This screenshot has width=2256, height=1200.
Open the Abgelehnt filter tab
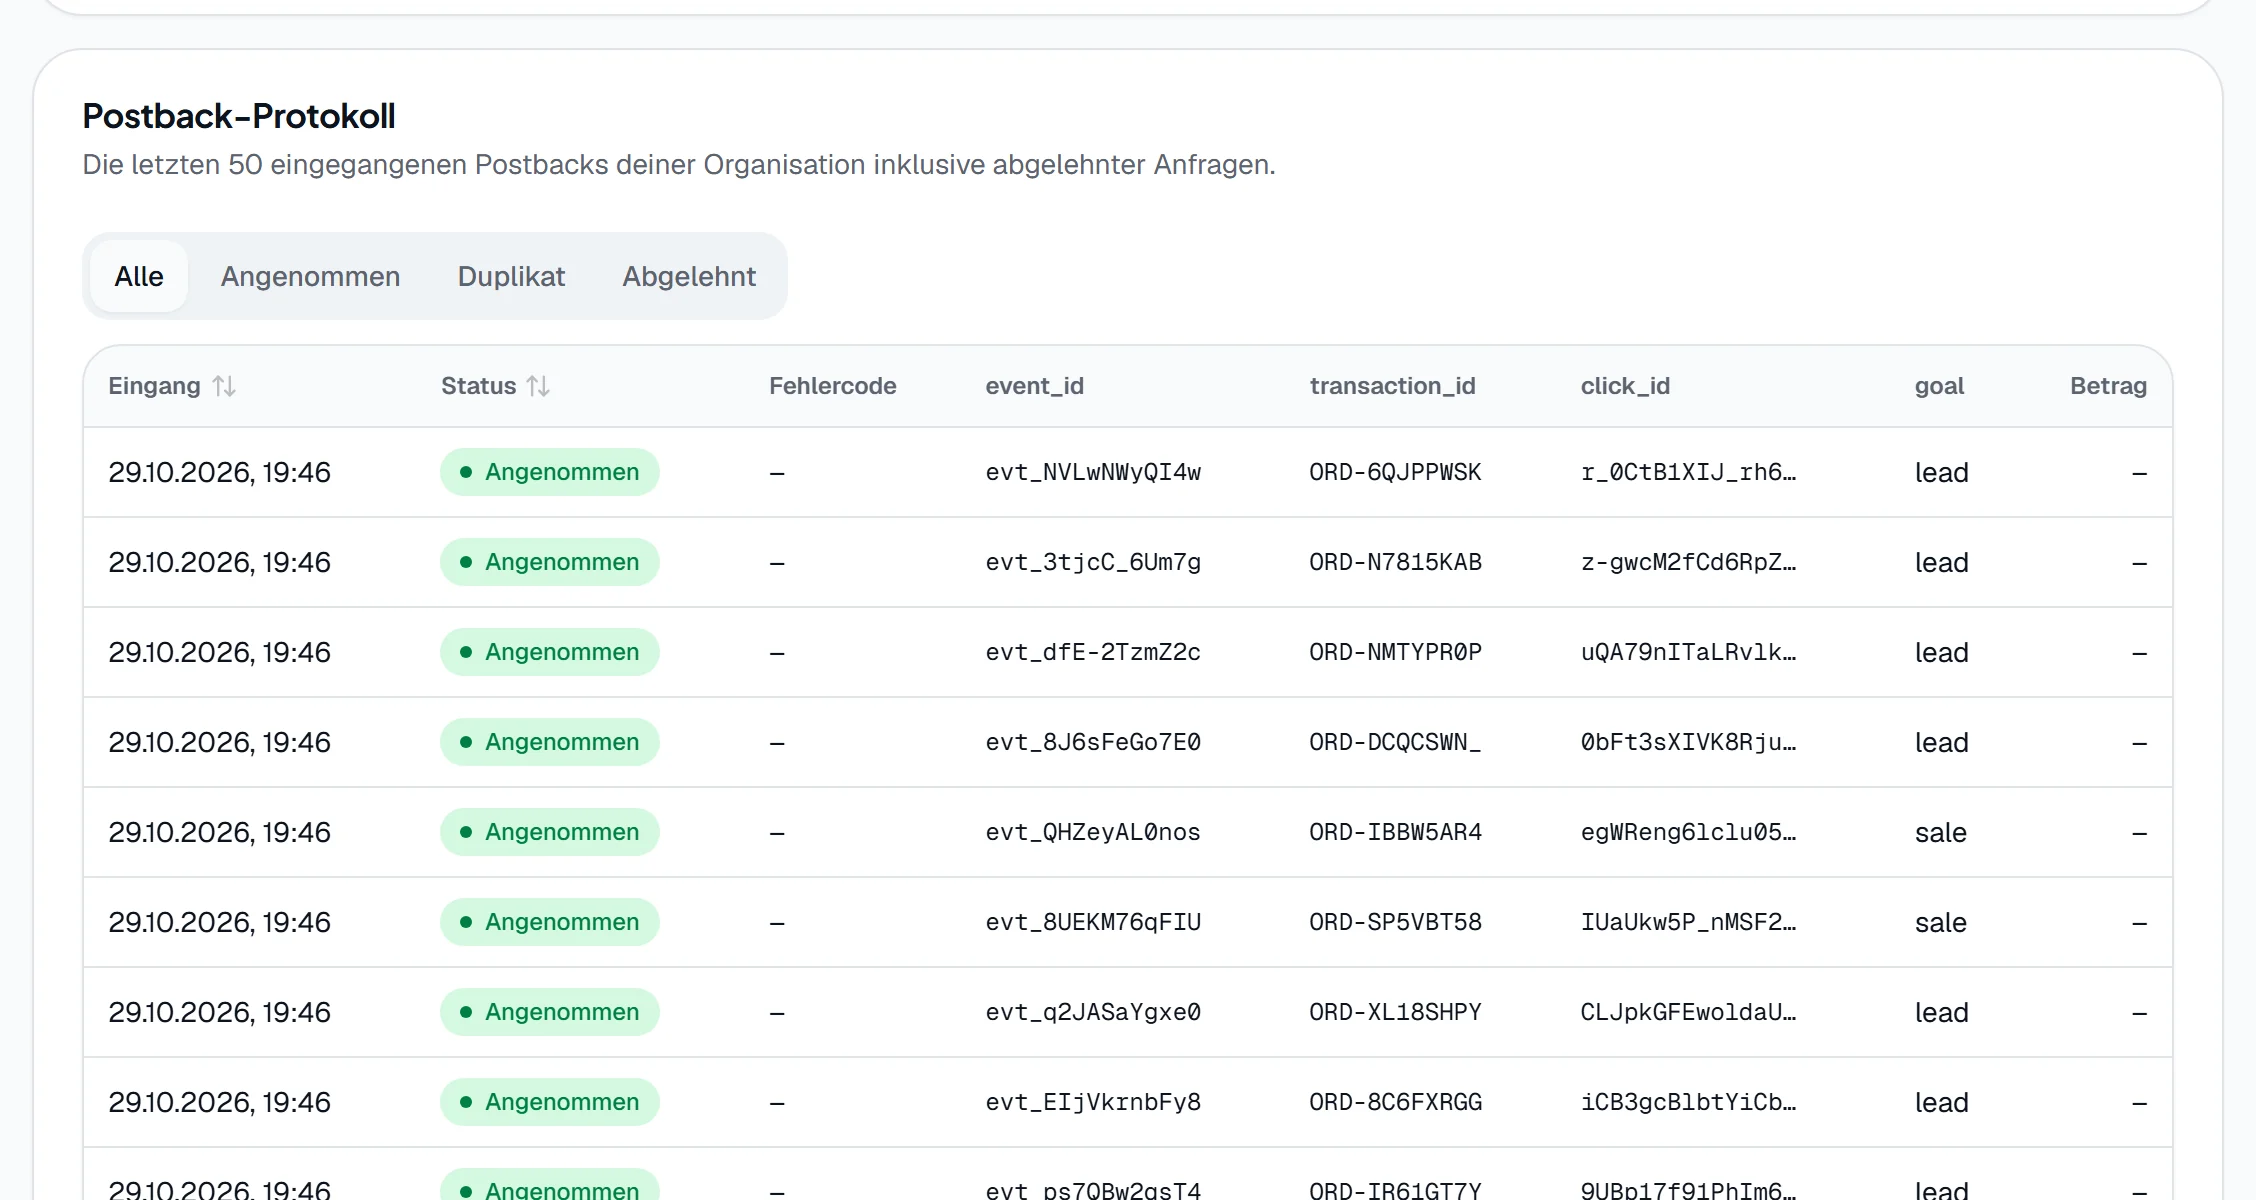tap(689, 276)
